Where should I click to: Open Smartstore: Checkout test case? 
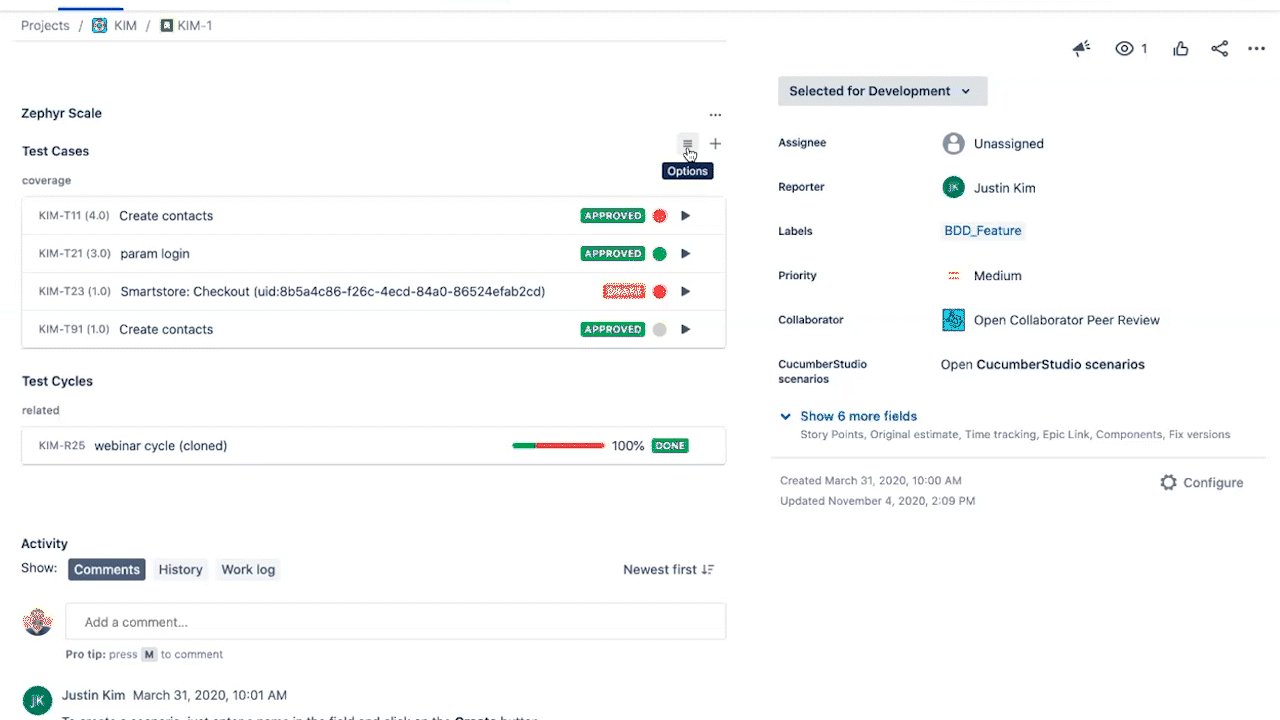[333, 291]
